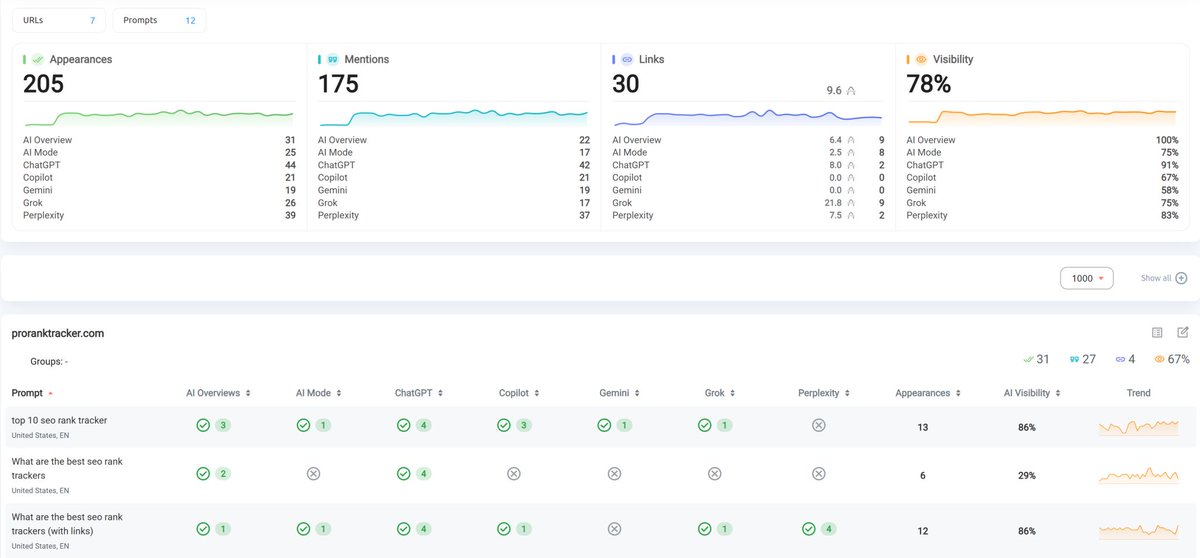Click the quote icon next to 27

(x=1075, y=359)
